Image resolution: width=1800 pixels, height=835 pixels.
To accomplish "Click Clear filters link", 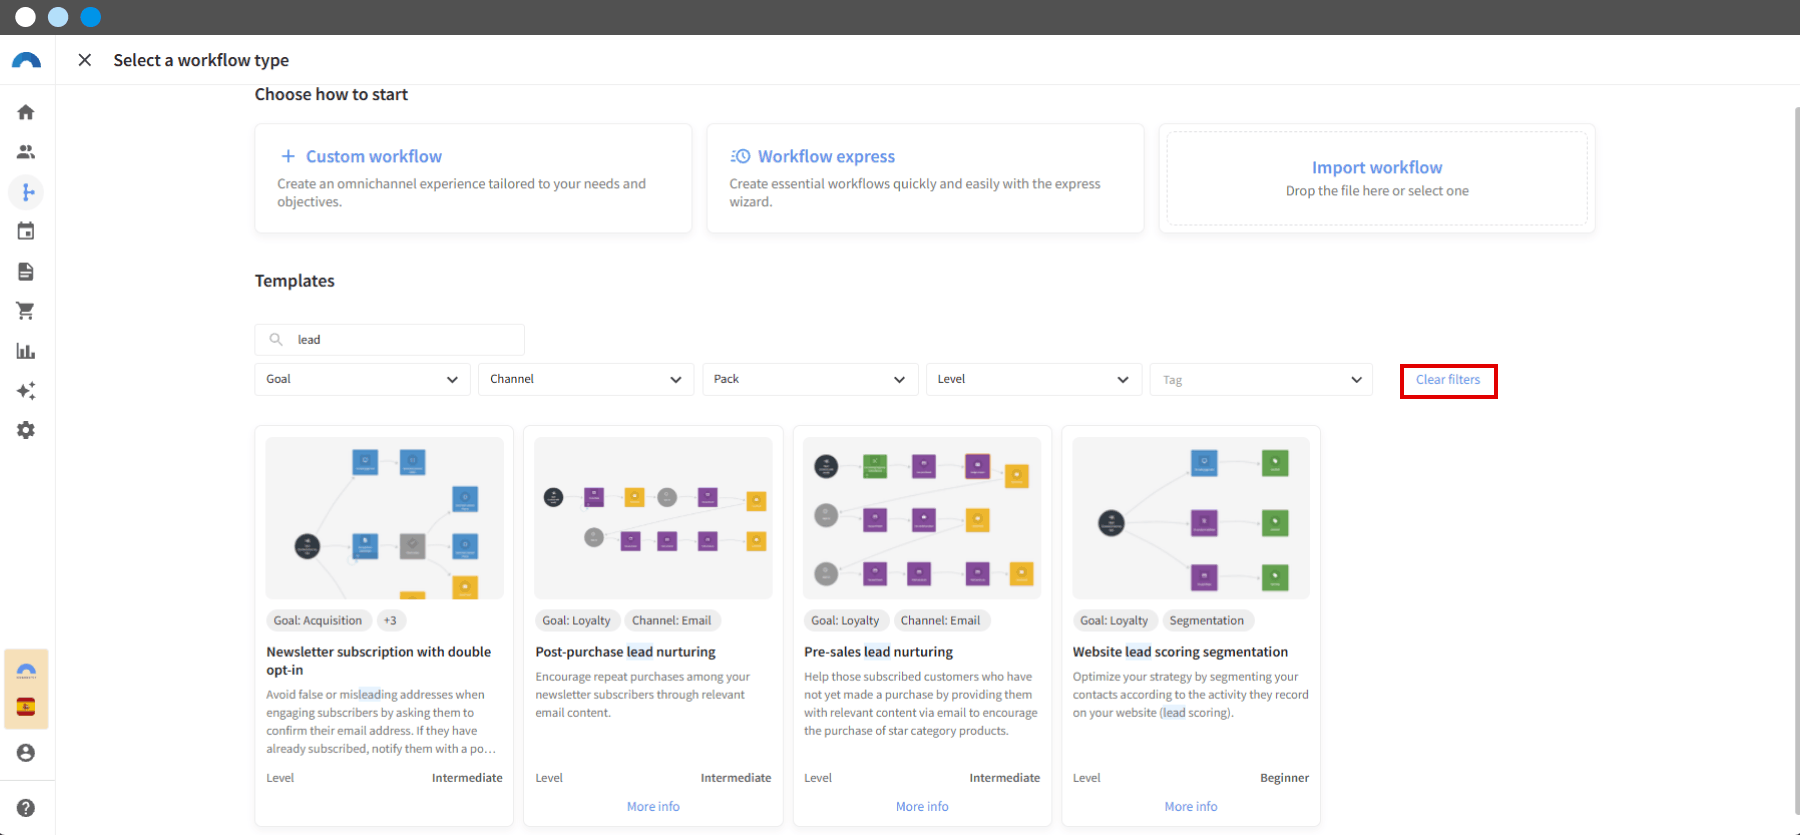I will tap(1448, 380).
